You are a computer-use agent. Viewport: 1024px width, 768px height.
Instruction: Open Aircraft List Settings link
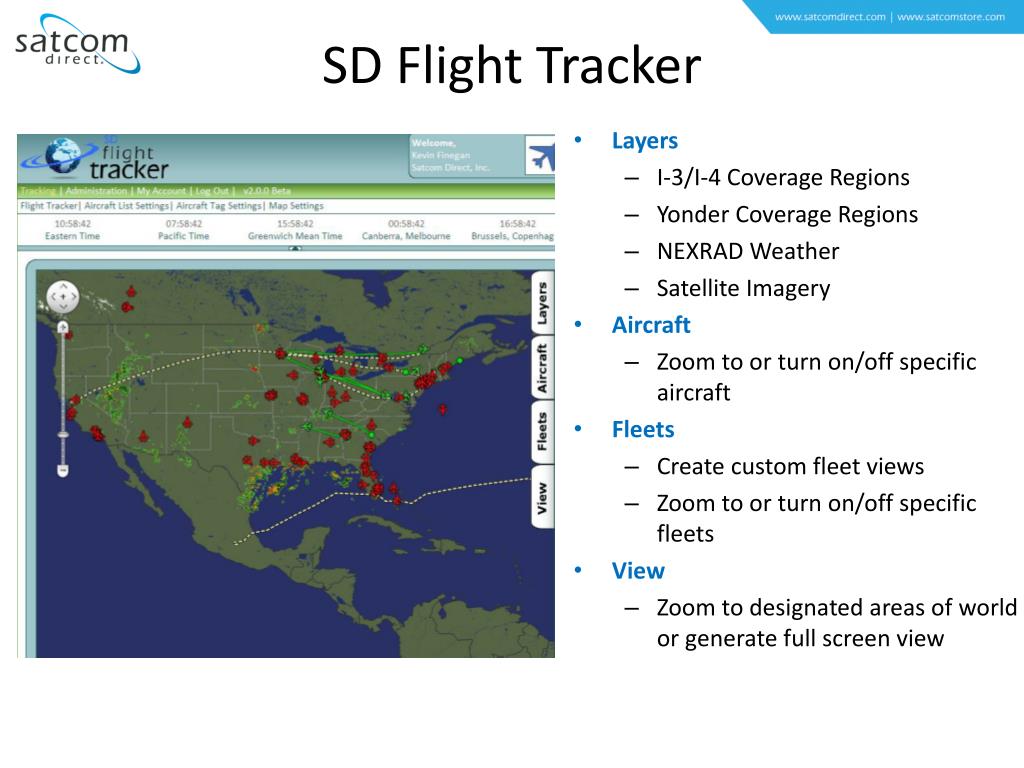[x=127, y=206]
